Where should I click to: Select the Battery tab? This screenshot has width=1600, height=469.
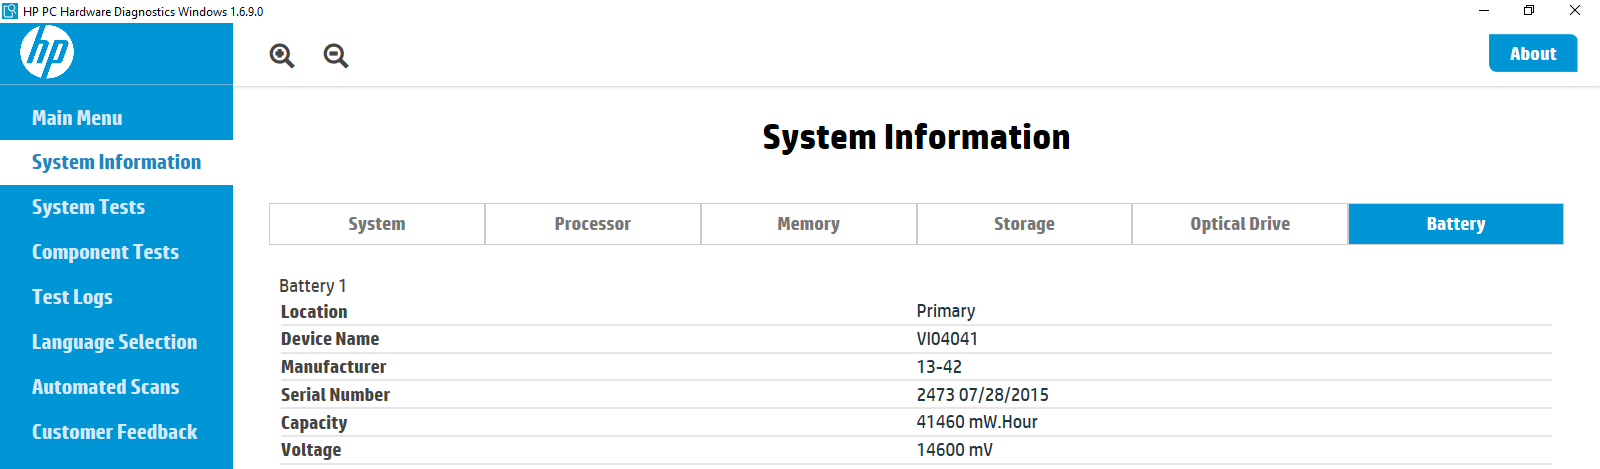pyautogui.click(x=1456, y=224)
